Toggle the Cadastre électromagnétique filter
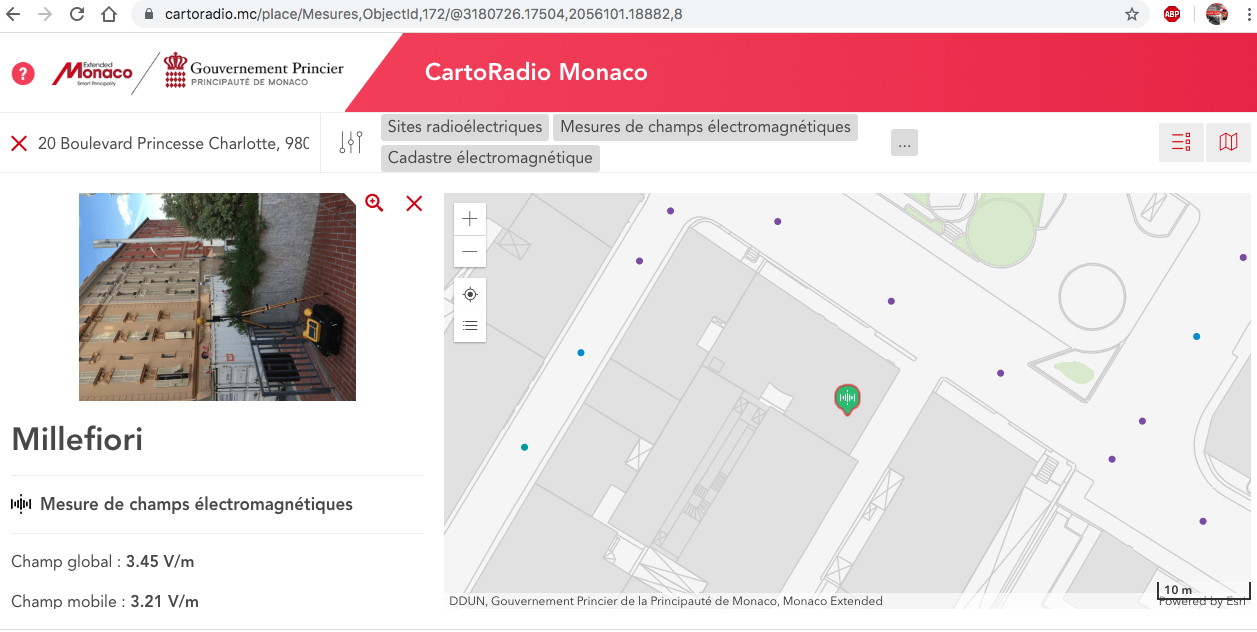The width and height of the screenshot is (1257, 632). 490,158
